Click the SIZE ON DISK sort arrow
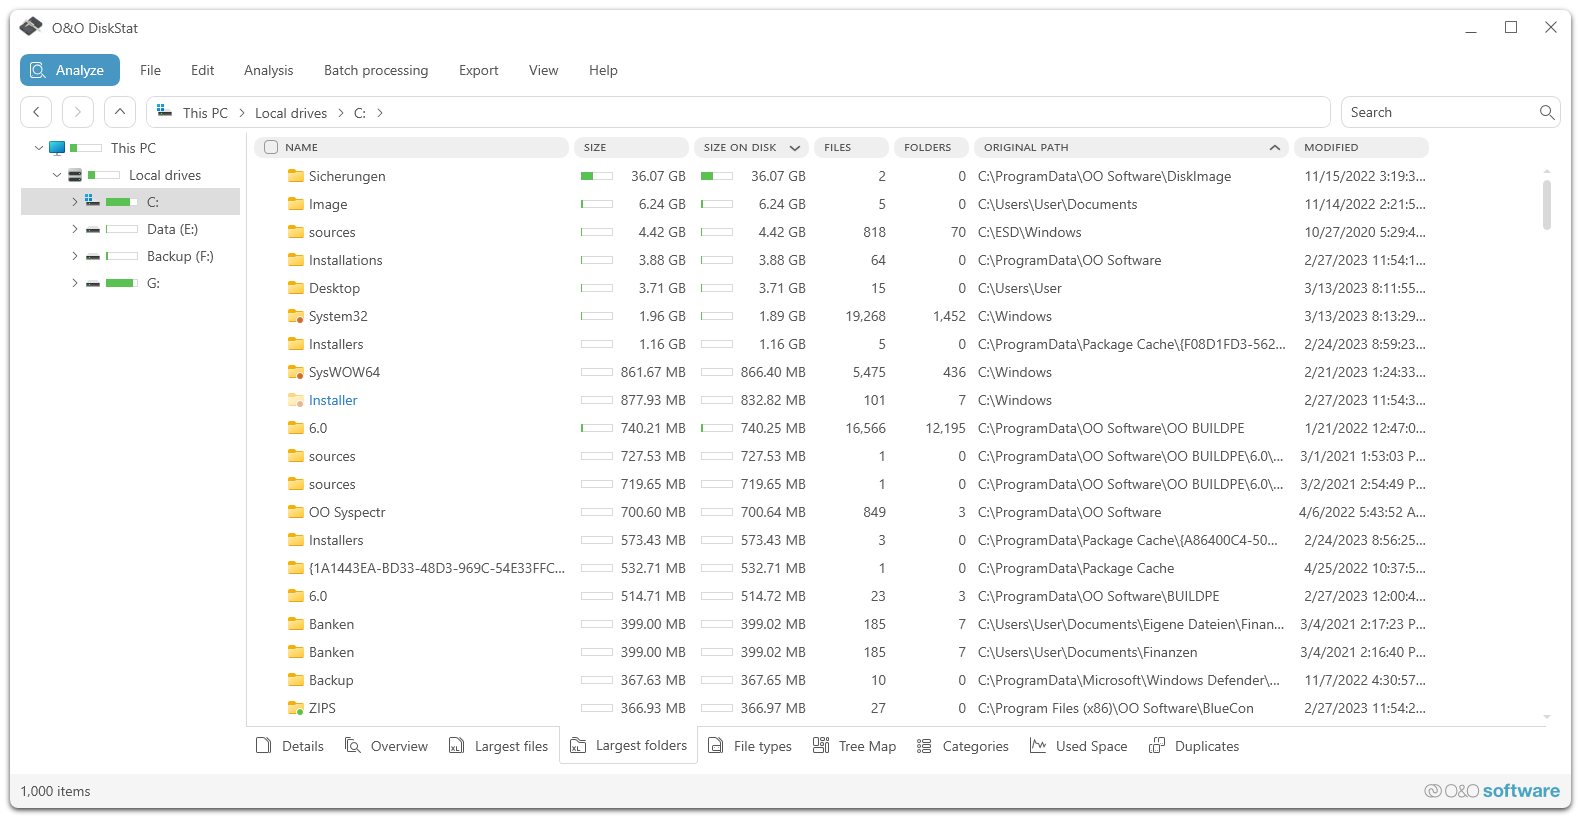 [x=795, y=148]
